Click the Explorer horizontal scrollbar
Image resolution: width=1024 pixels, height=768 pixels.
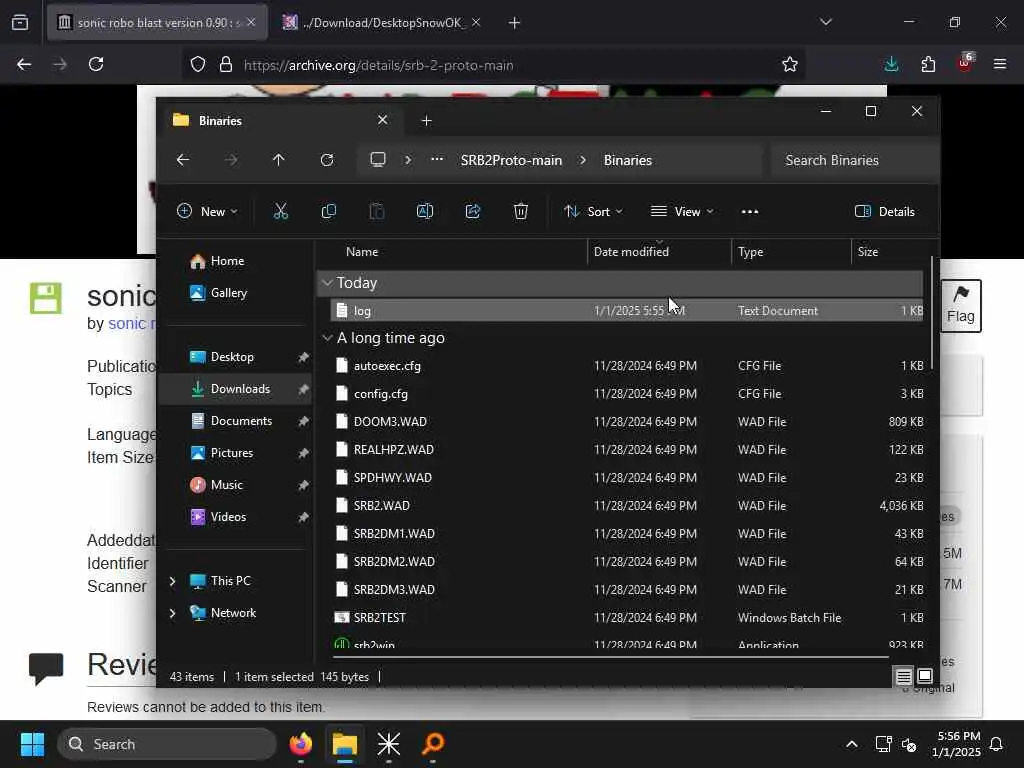click(611, 656)
